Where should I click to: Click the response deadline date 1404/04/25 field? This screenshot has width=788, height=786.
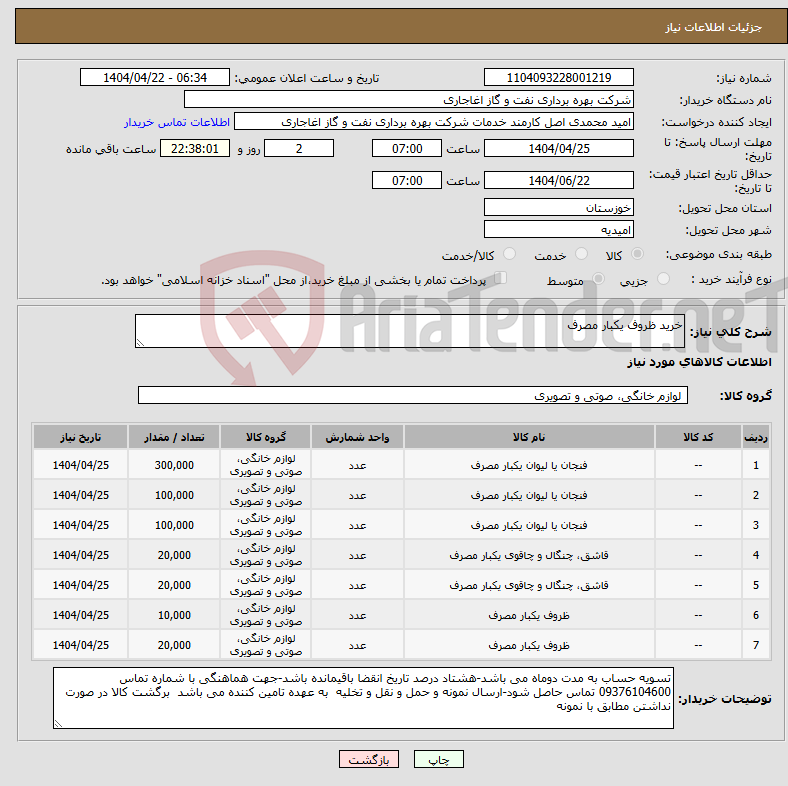[x=558, y=148]
